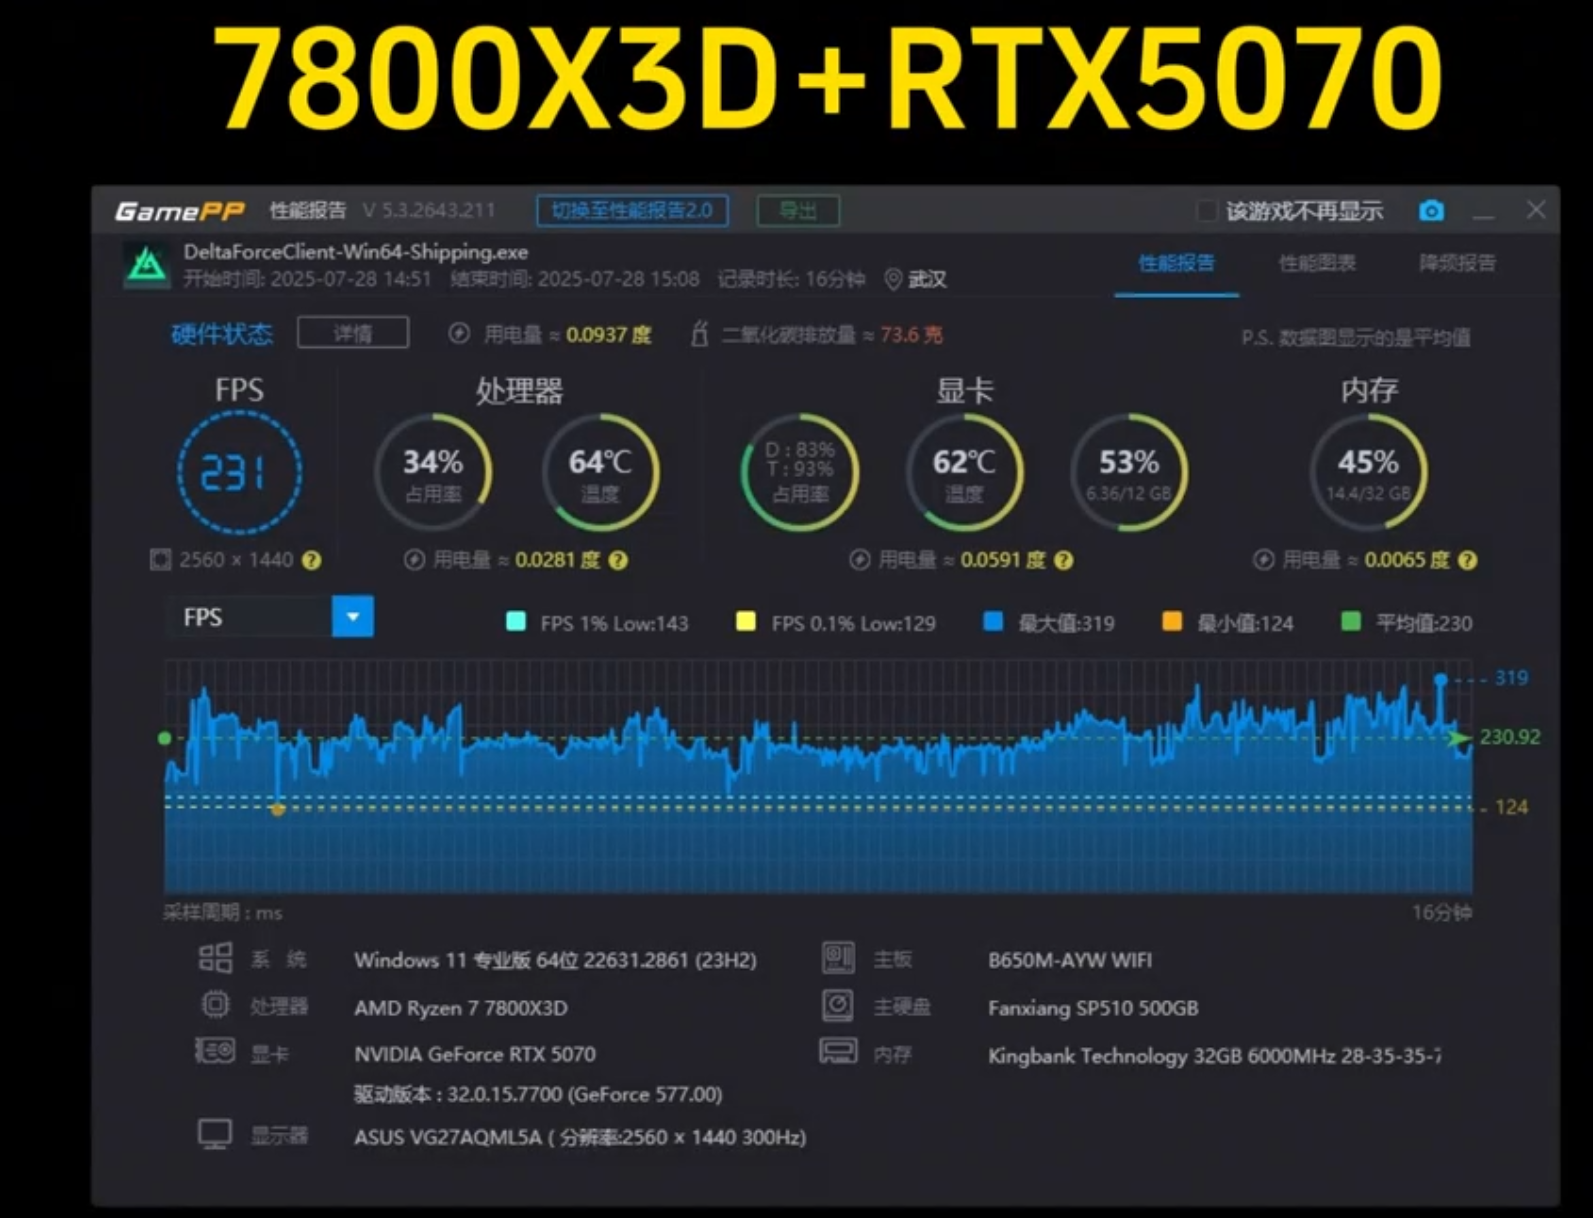This screenshot has height=1218, width=1593.
Task: Click the 230.92 average value label
Action: point(1510,737)
